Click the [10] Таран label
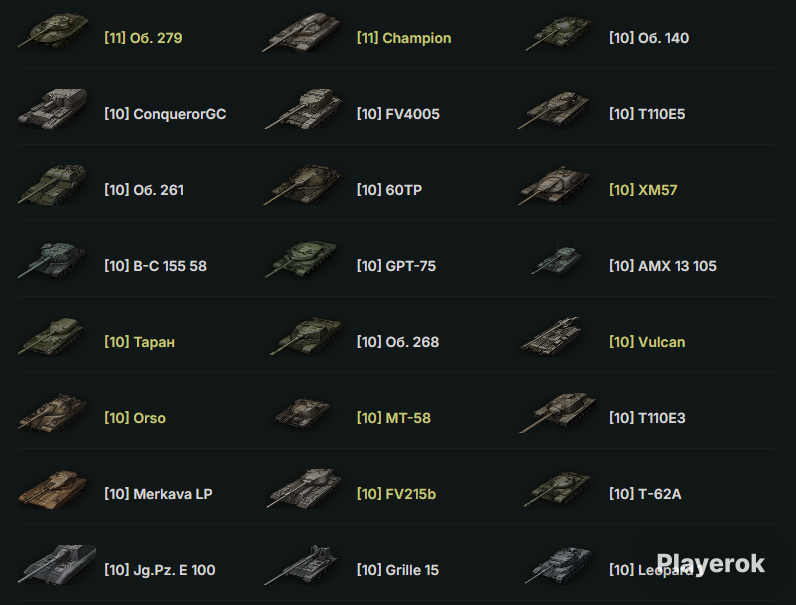796x605 pixels. pyautogui.click(x=139, y=342)
